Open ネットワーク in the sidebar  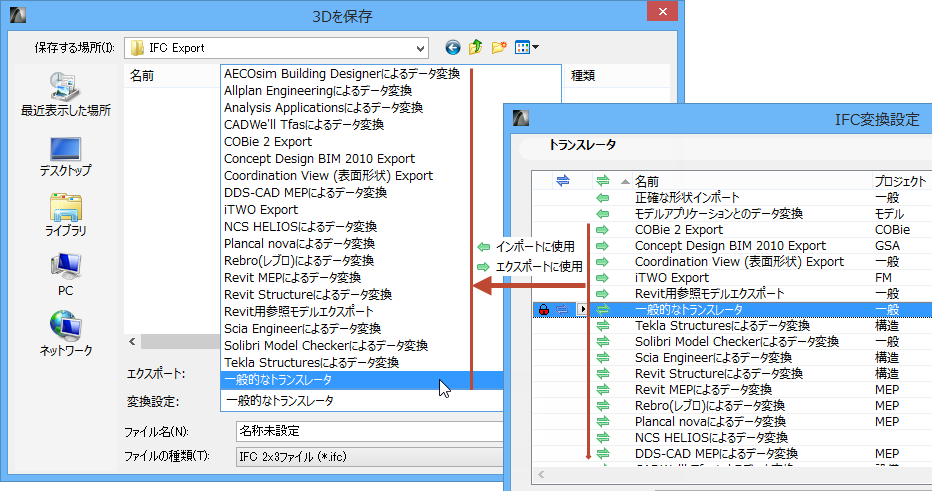coord(65,334)
